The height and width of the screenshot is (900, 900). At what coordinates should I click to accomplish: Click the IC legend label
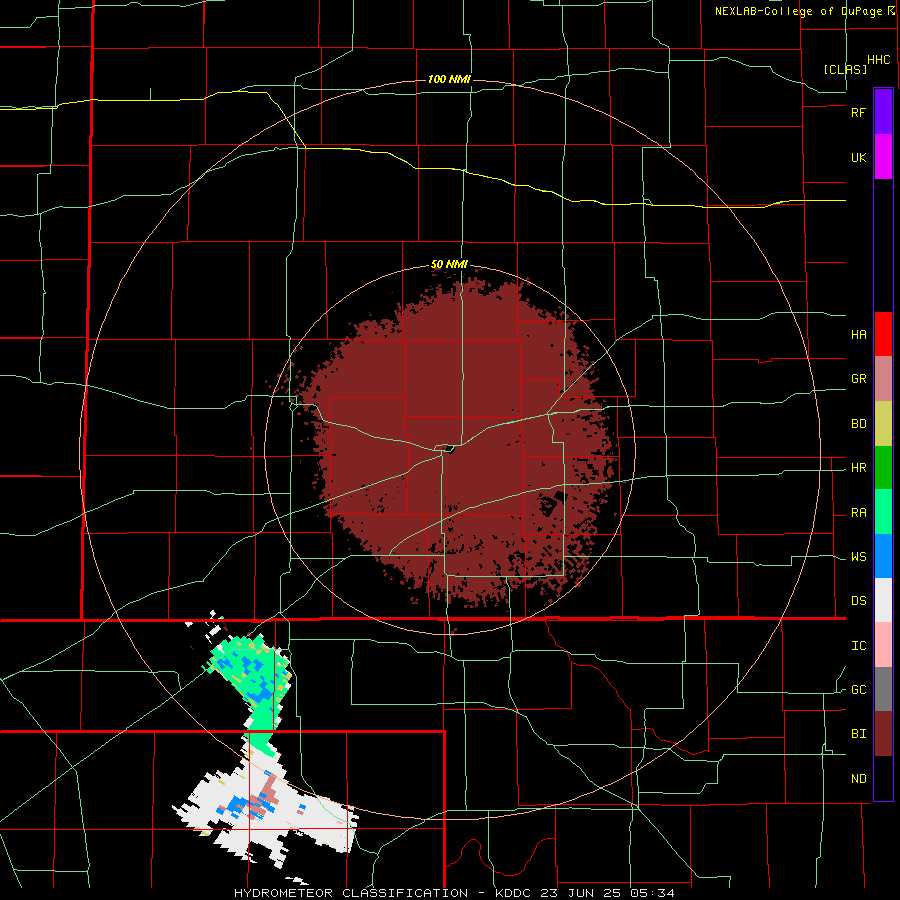click(x=858, y=646)
